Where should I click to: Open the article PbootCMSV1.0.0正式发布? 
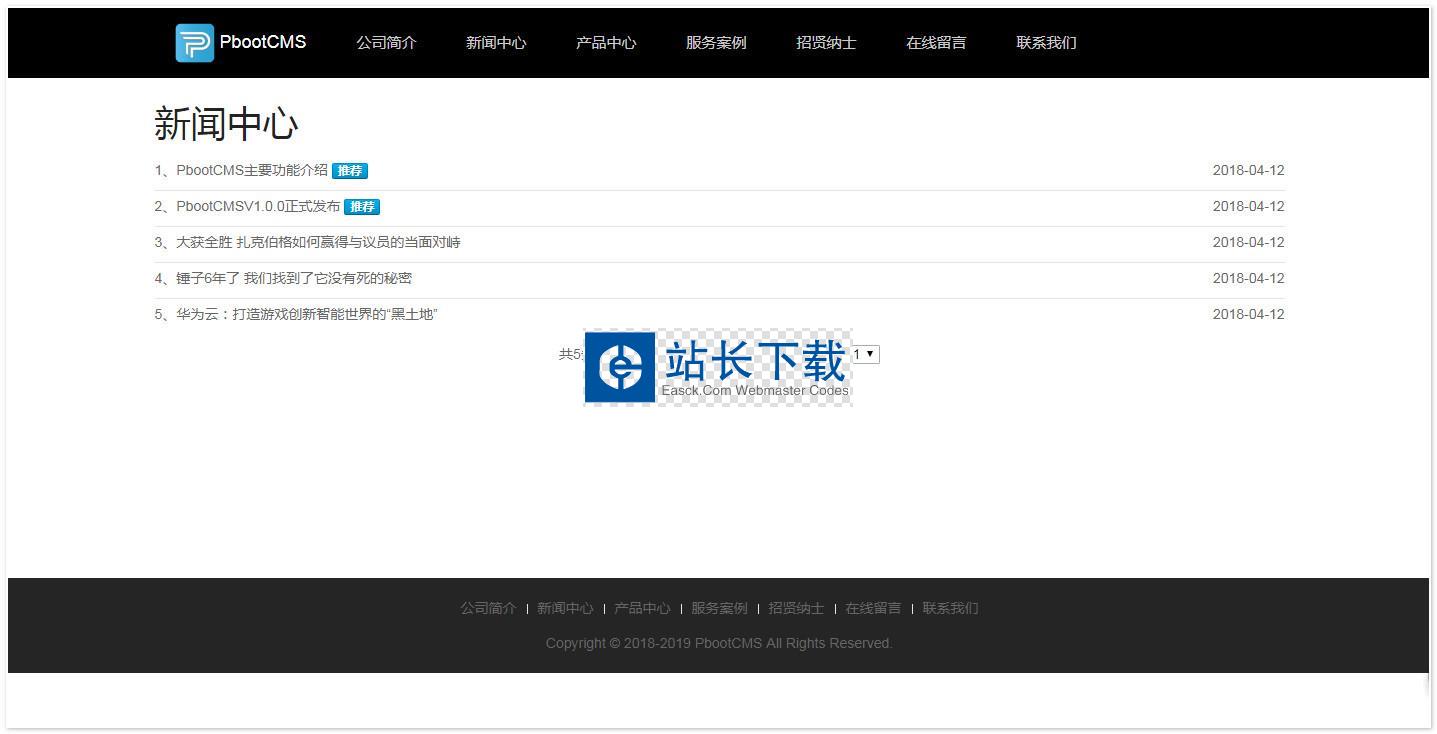[x=257, y=206]
